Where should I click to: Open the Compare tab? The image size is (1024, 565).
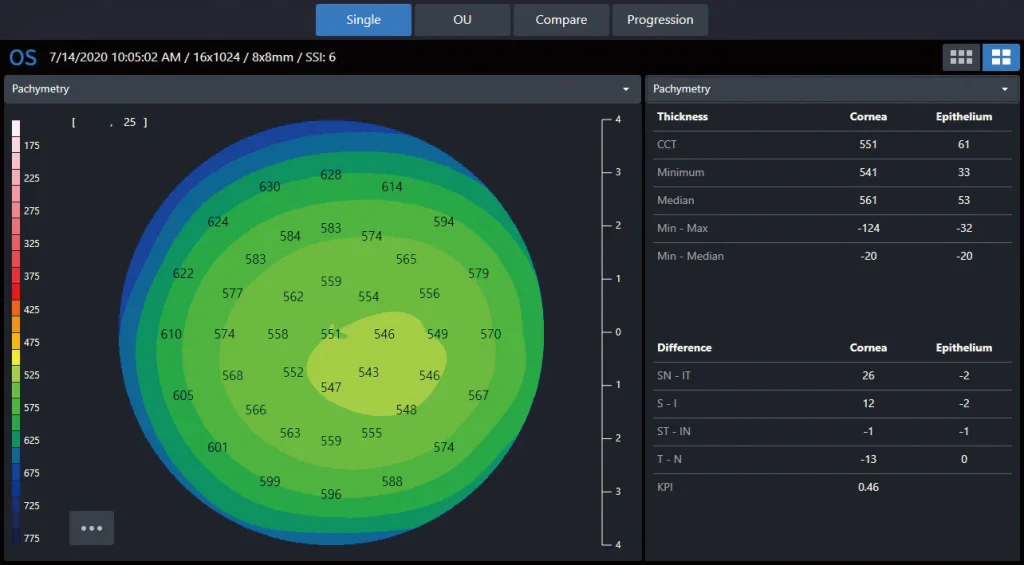[561, 20]
